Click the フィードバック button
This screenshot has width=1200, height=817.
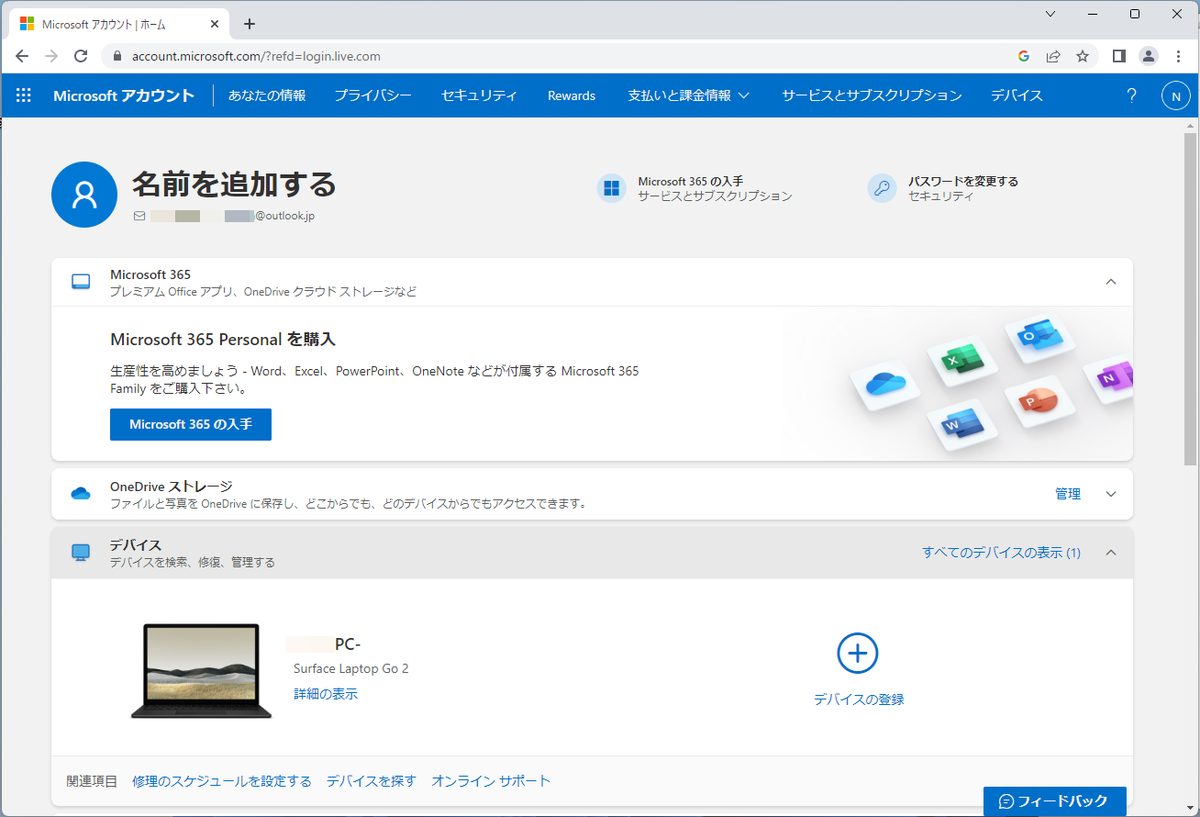[1055, 801]
